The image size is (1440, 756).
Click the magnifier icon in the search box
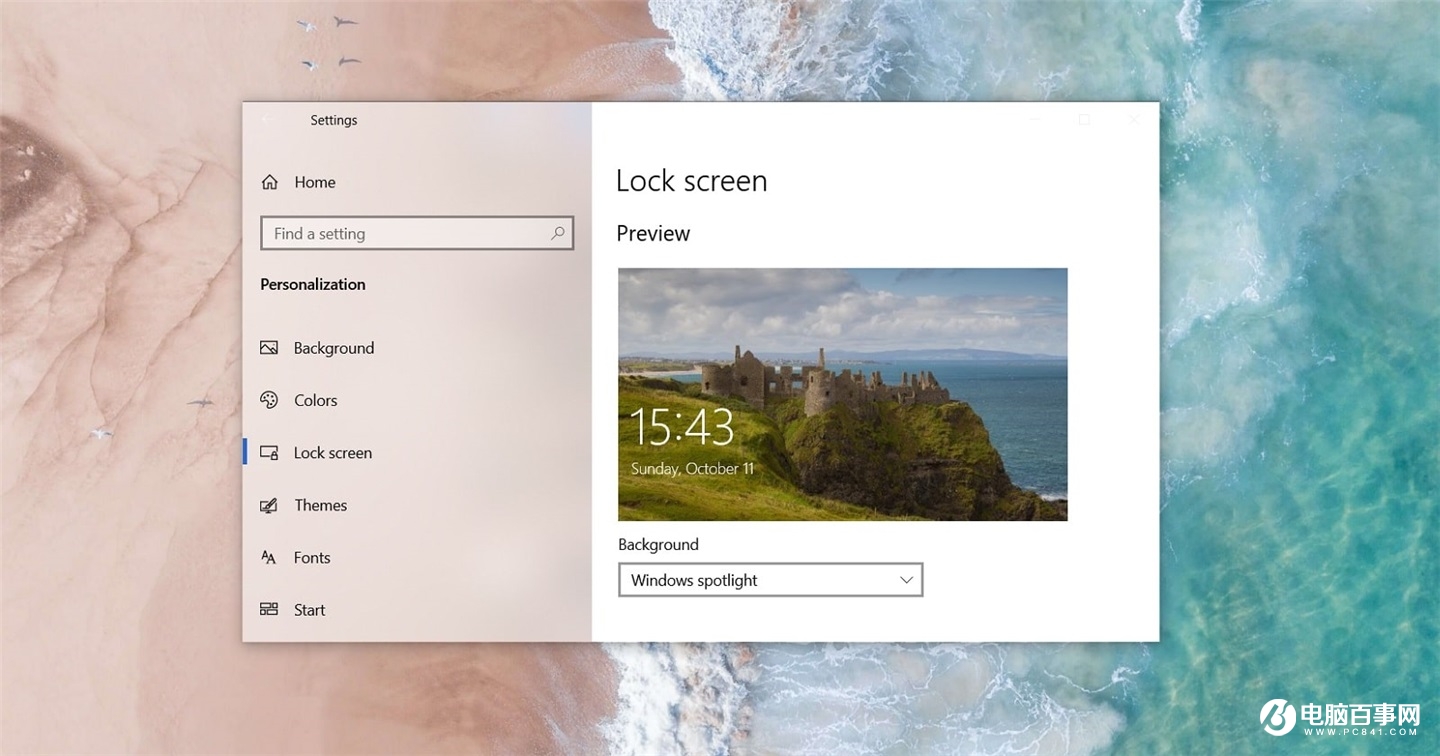tap(558, 232)
